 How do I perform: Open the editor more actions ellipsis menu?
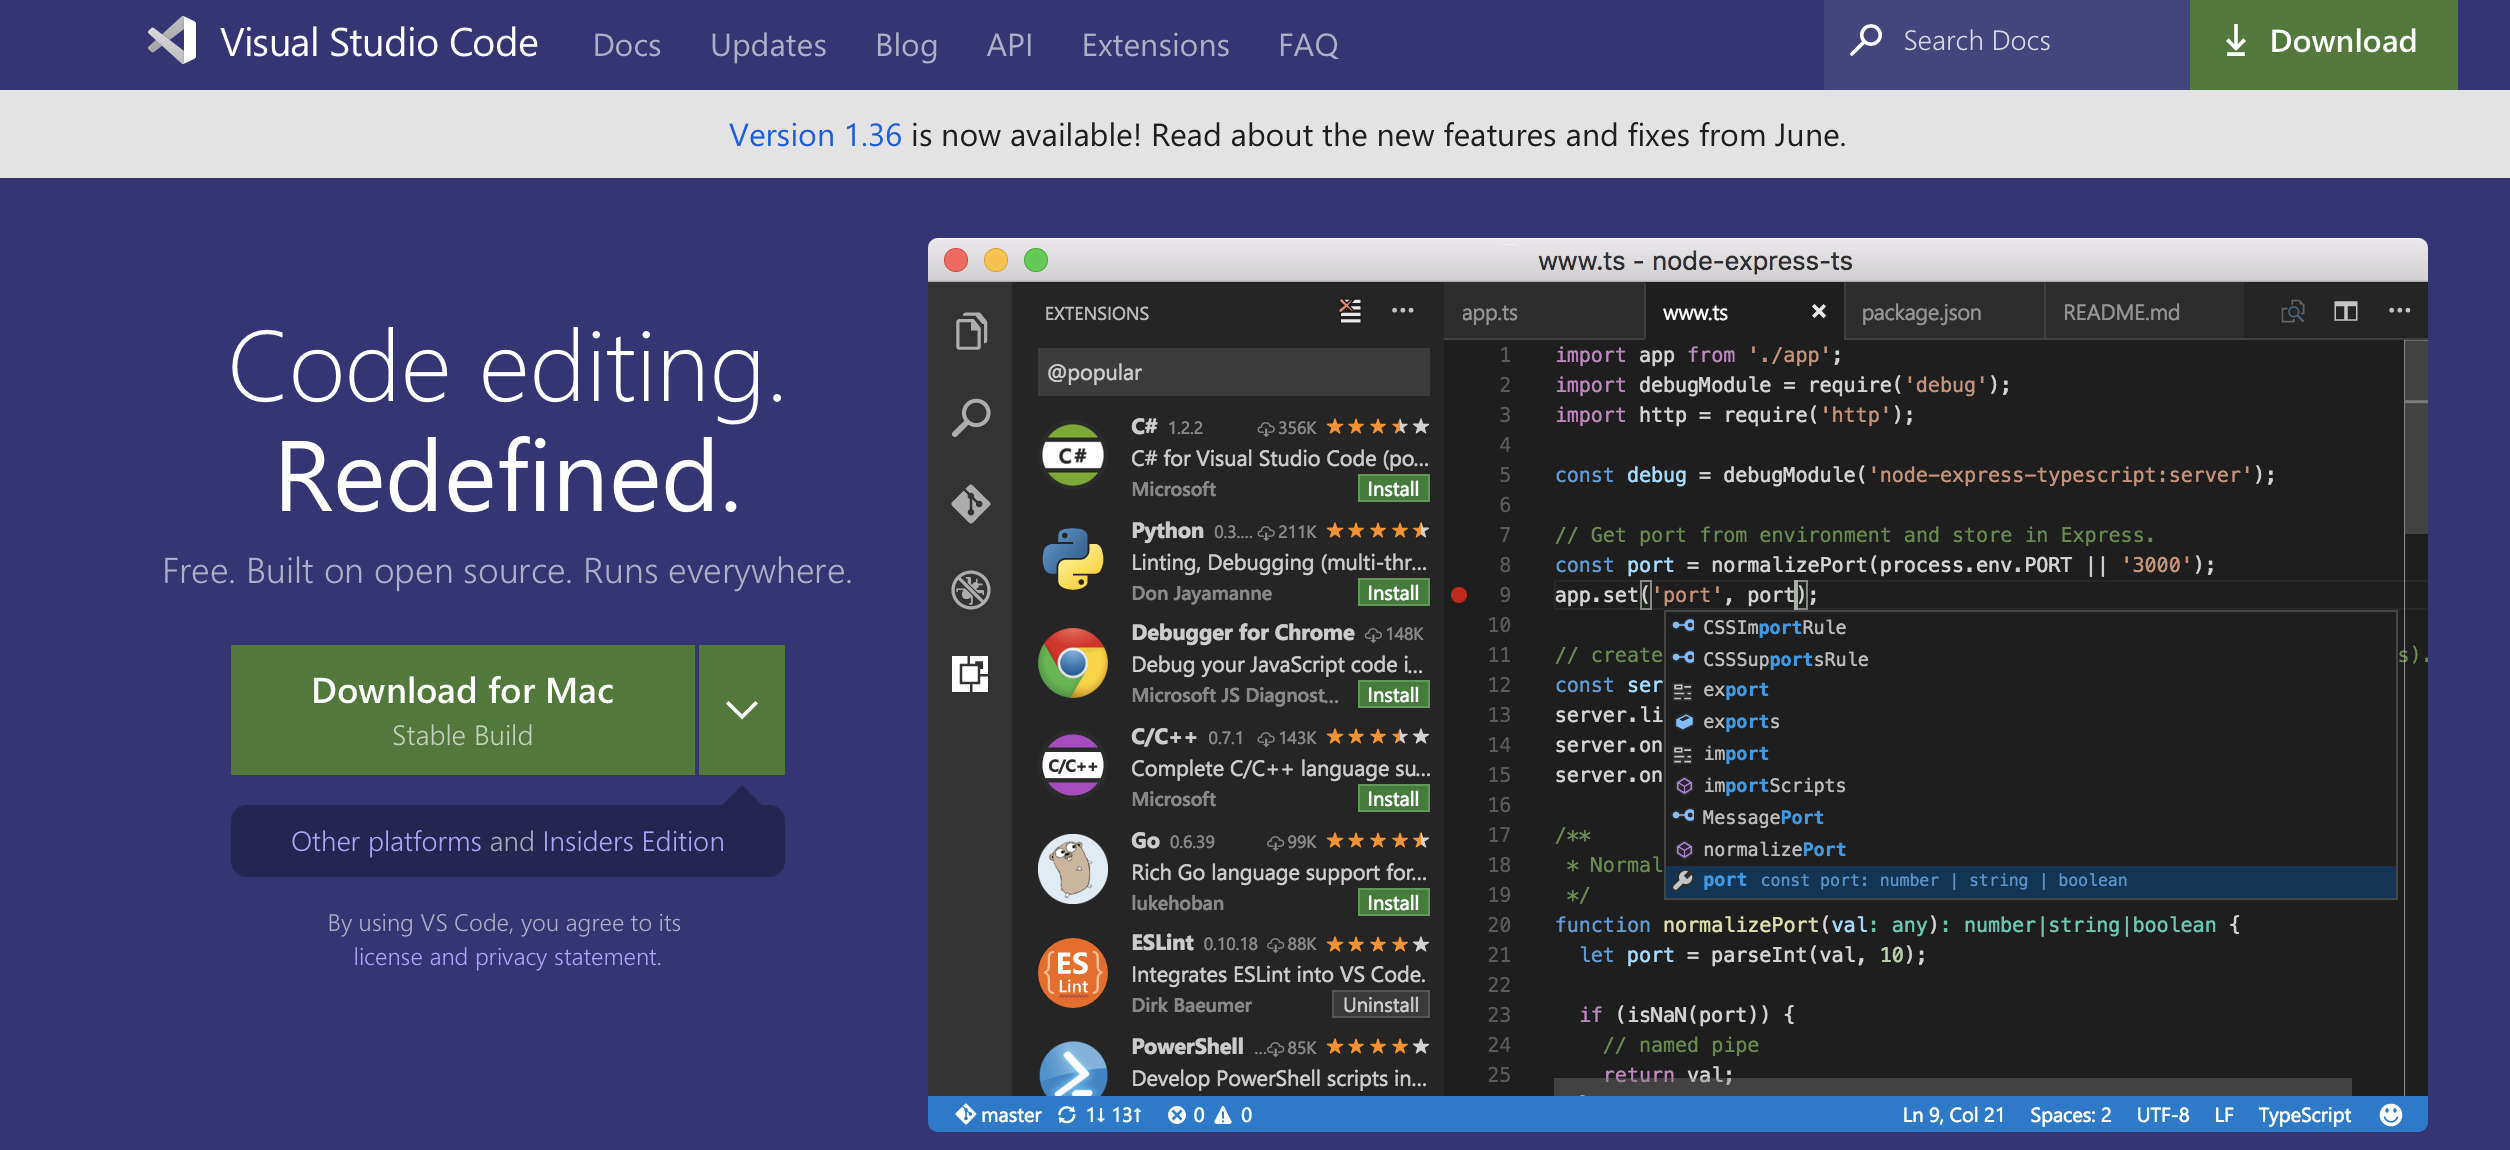pyautogui.click(x=2399, y=312)
